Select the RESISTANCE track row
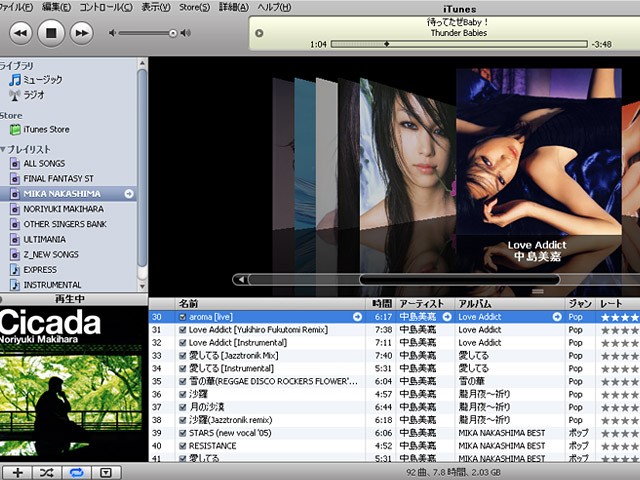Viewport: 640px width, 480px height. 394,446
